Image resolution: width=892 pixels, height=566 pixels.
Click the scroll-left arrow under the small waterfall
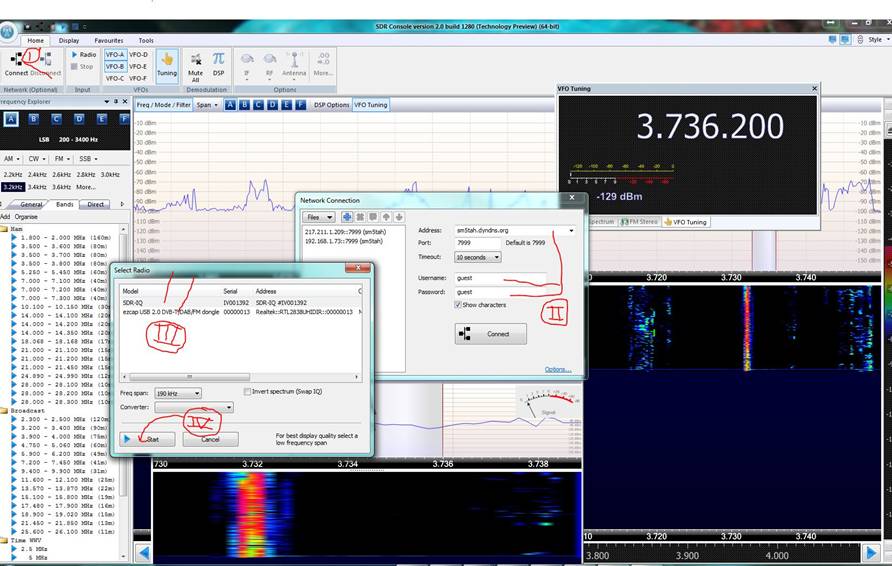tap(143, 552)
